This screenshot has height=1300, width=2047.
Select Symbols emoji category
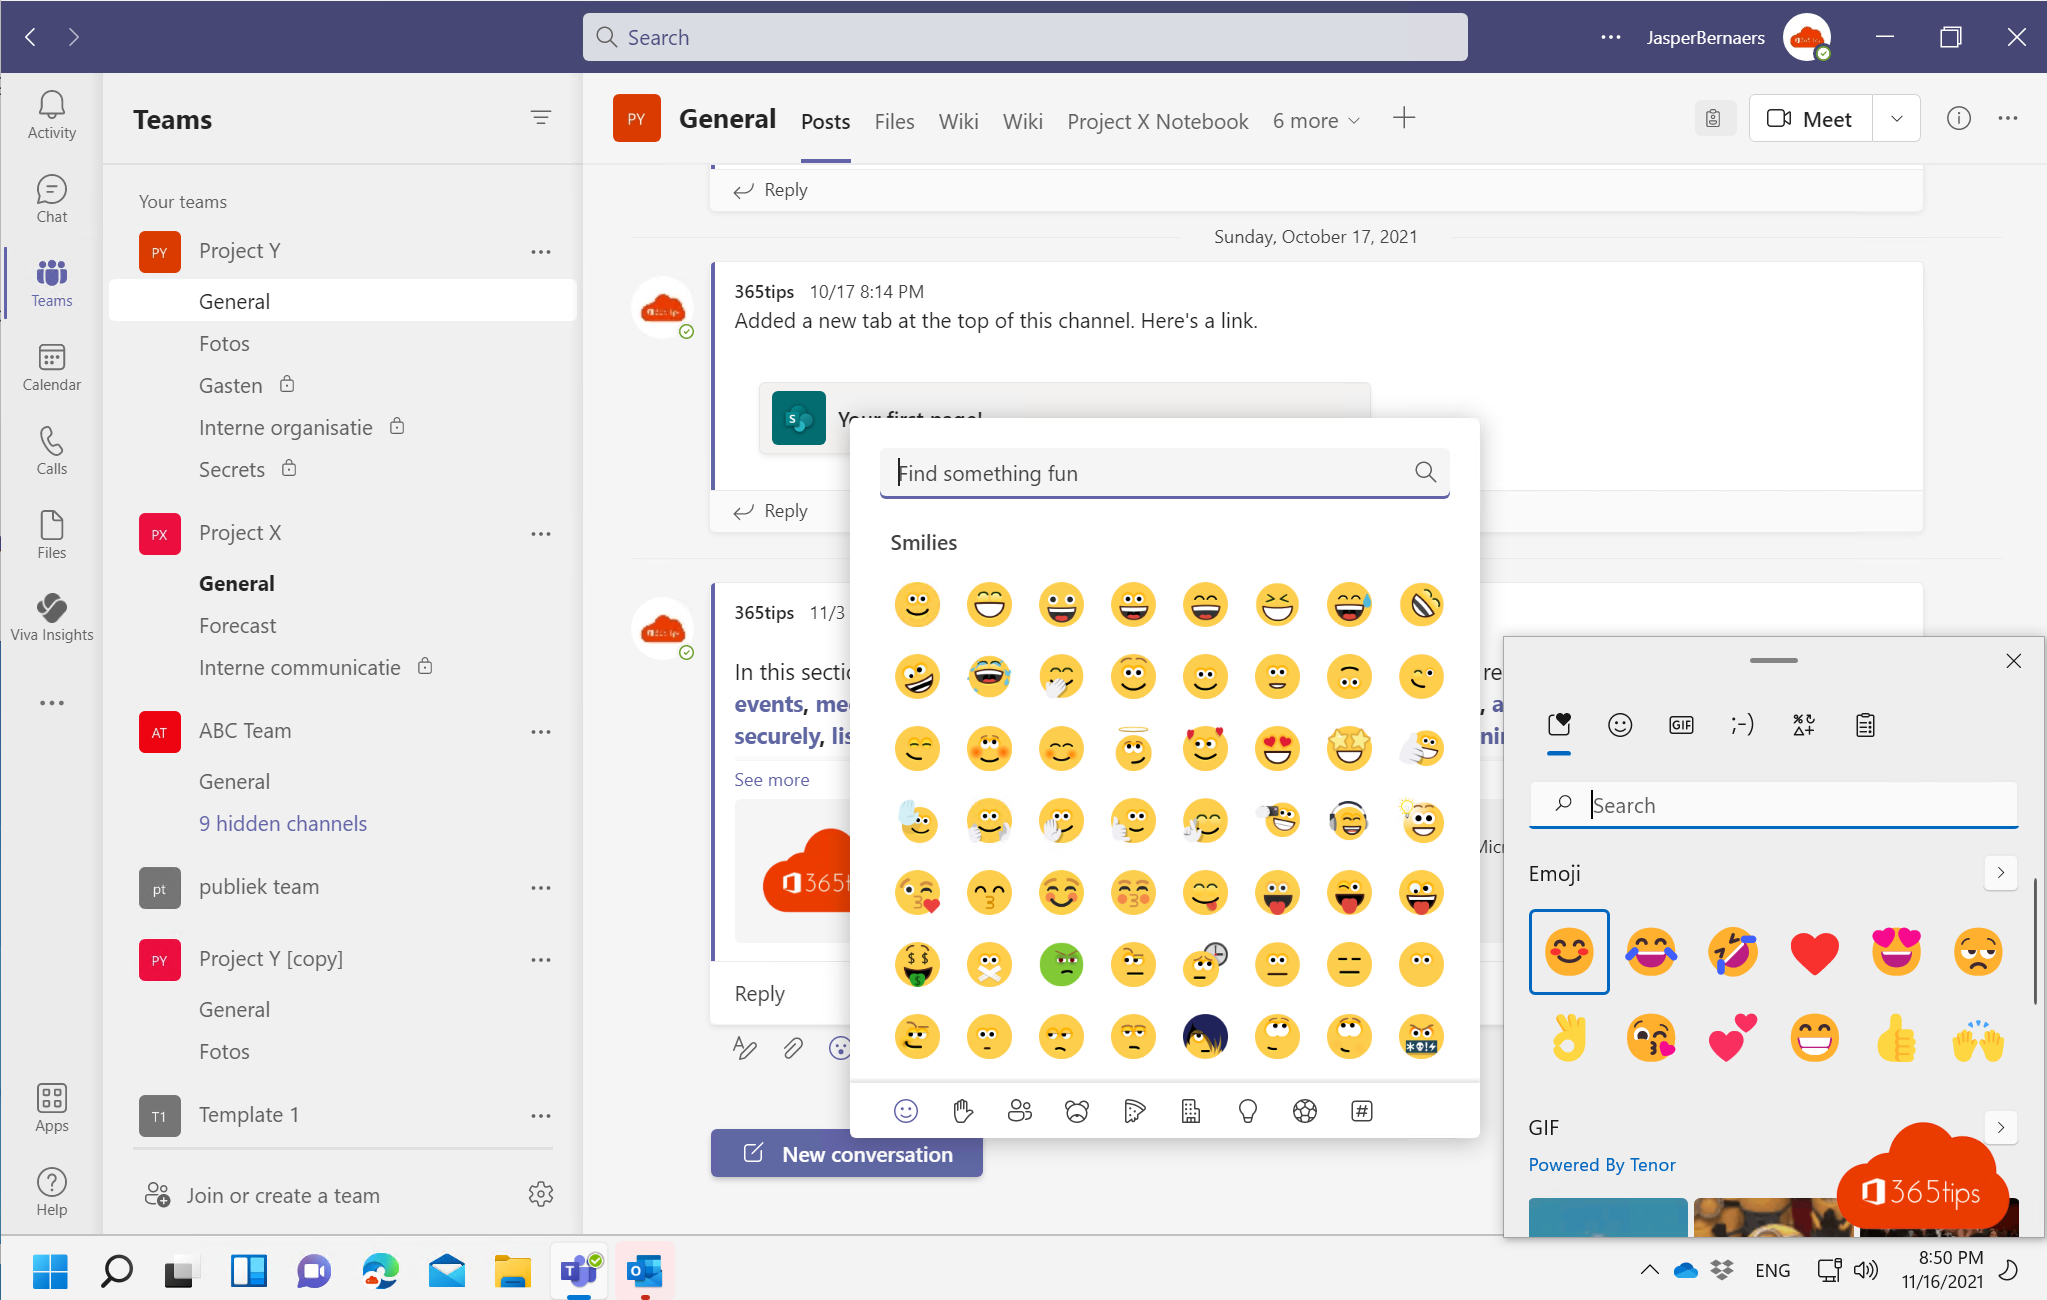pyautogui.click(x=1361, y=1111)
